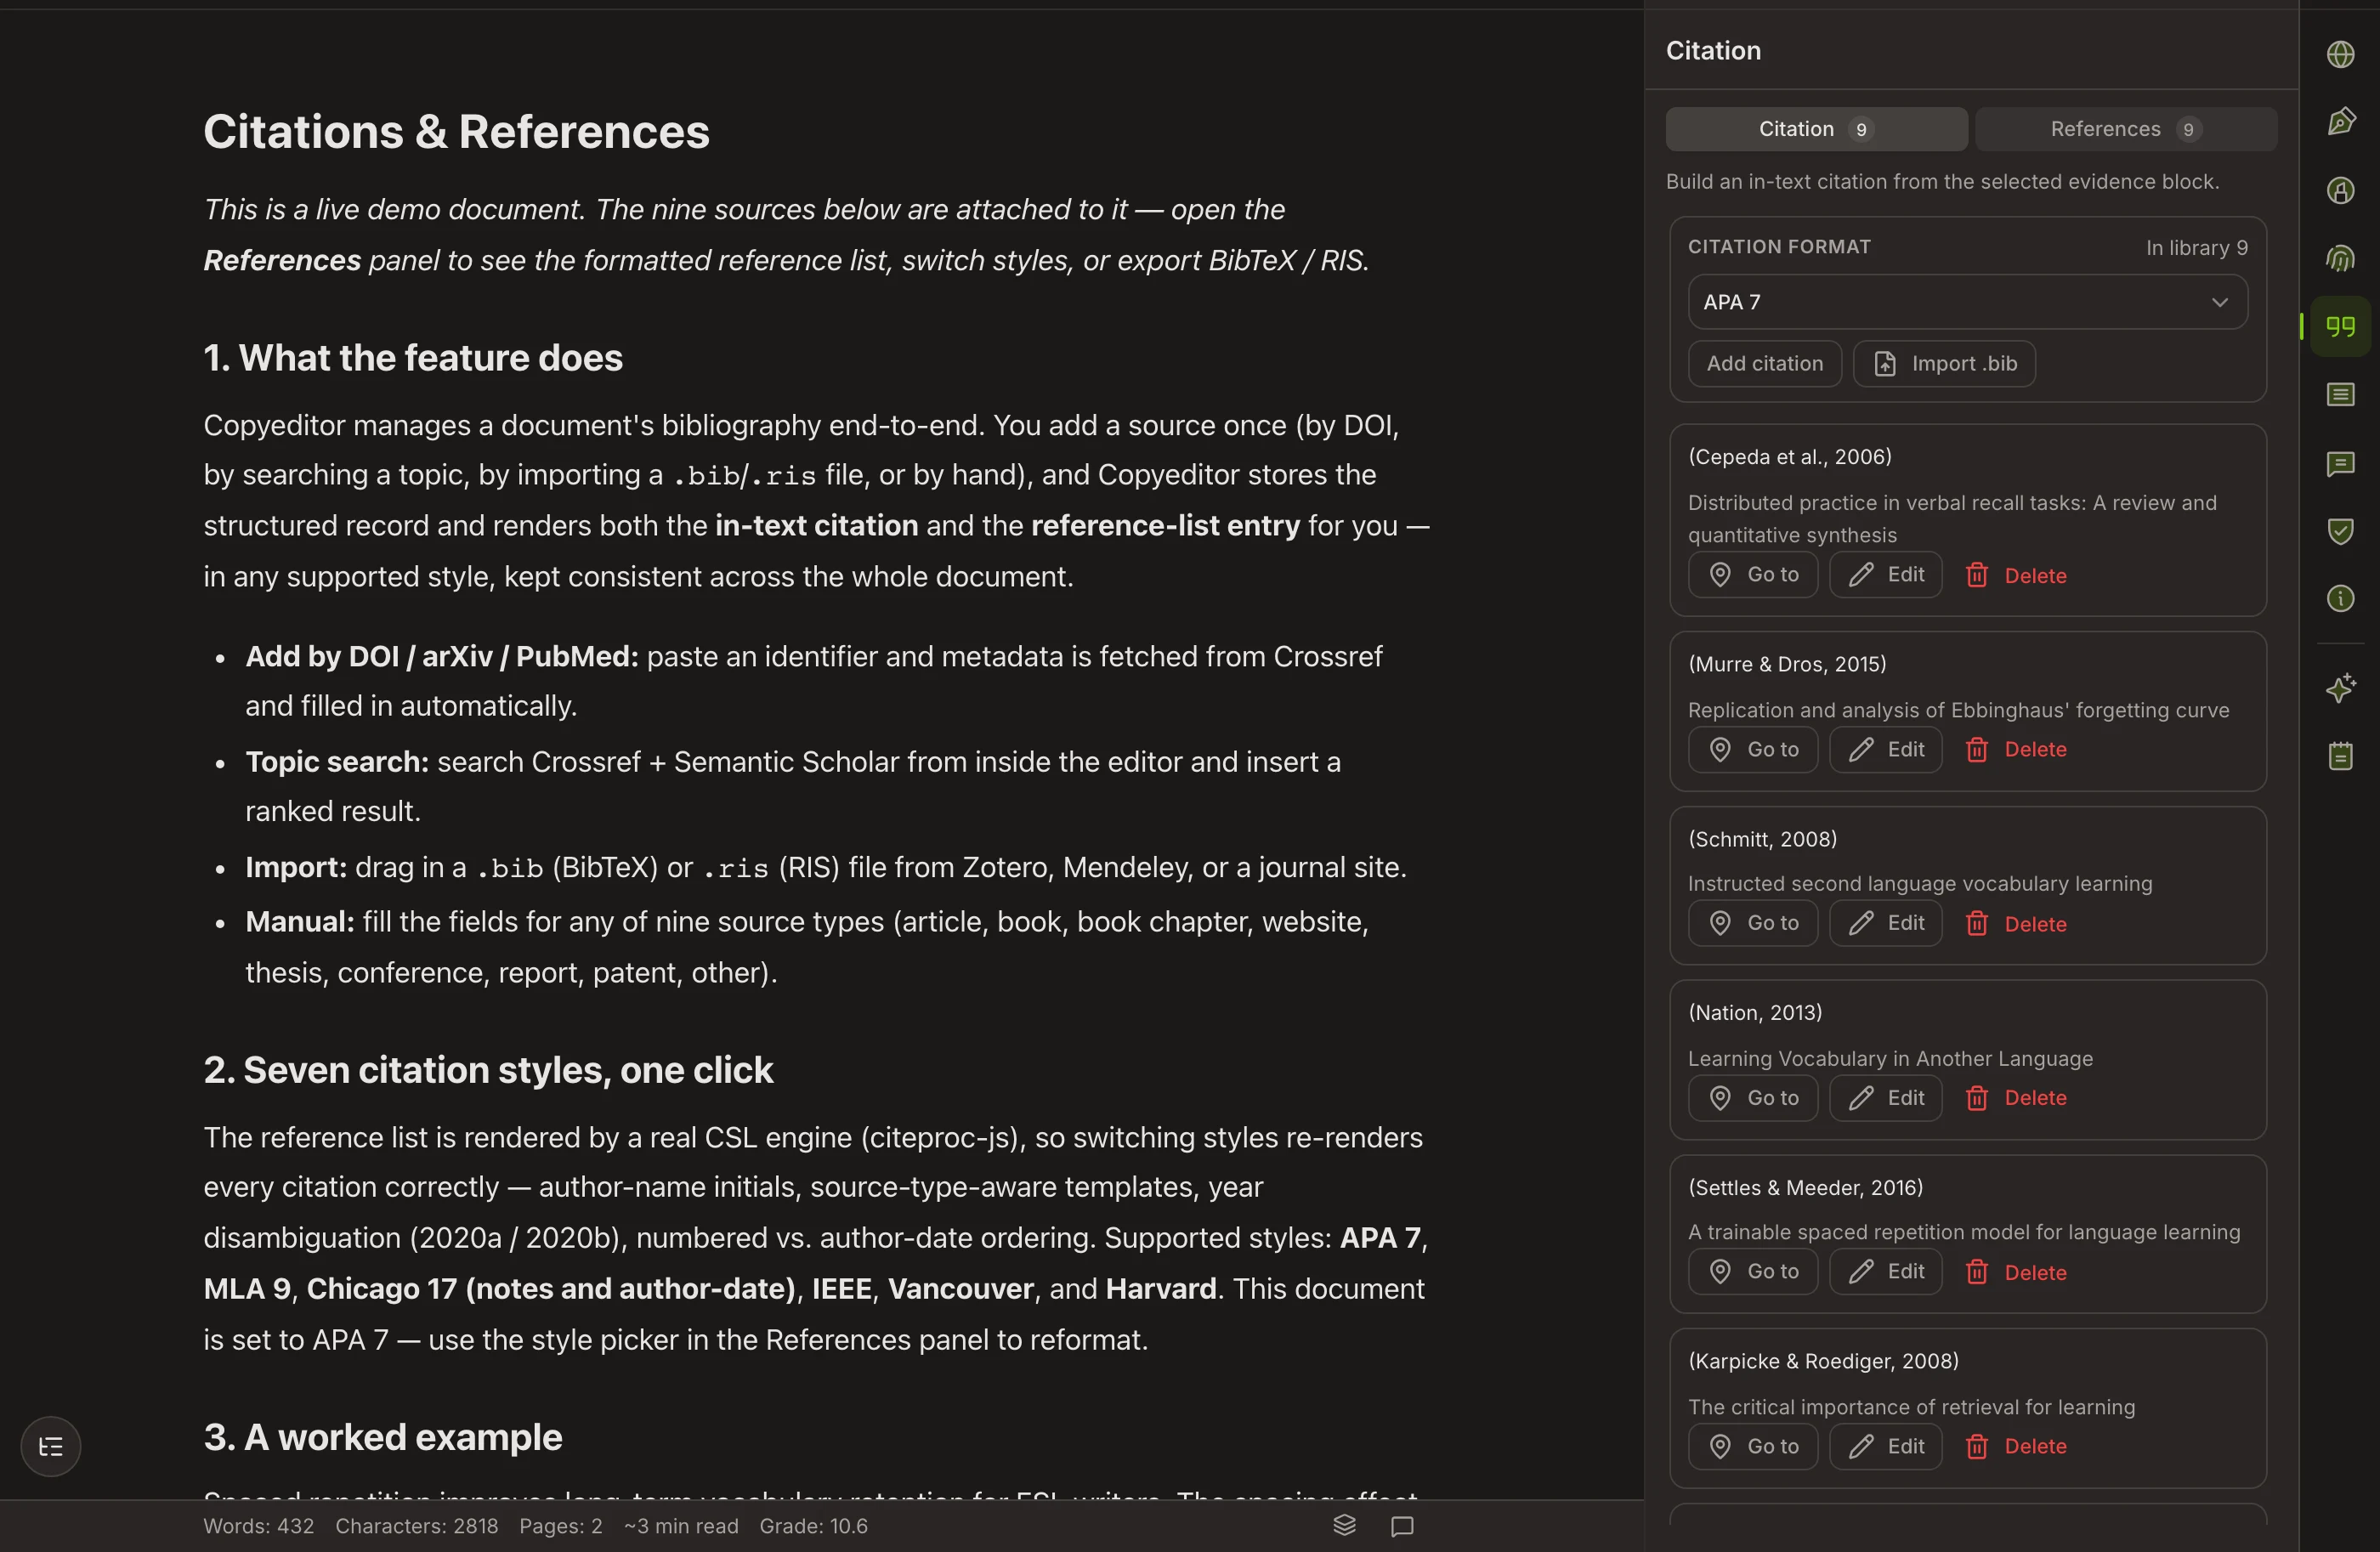The image size is (2380, 1552).
Task: Go to the Karpicke & Roediger, 2008 citation
Action: (1752, 1446)
